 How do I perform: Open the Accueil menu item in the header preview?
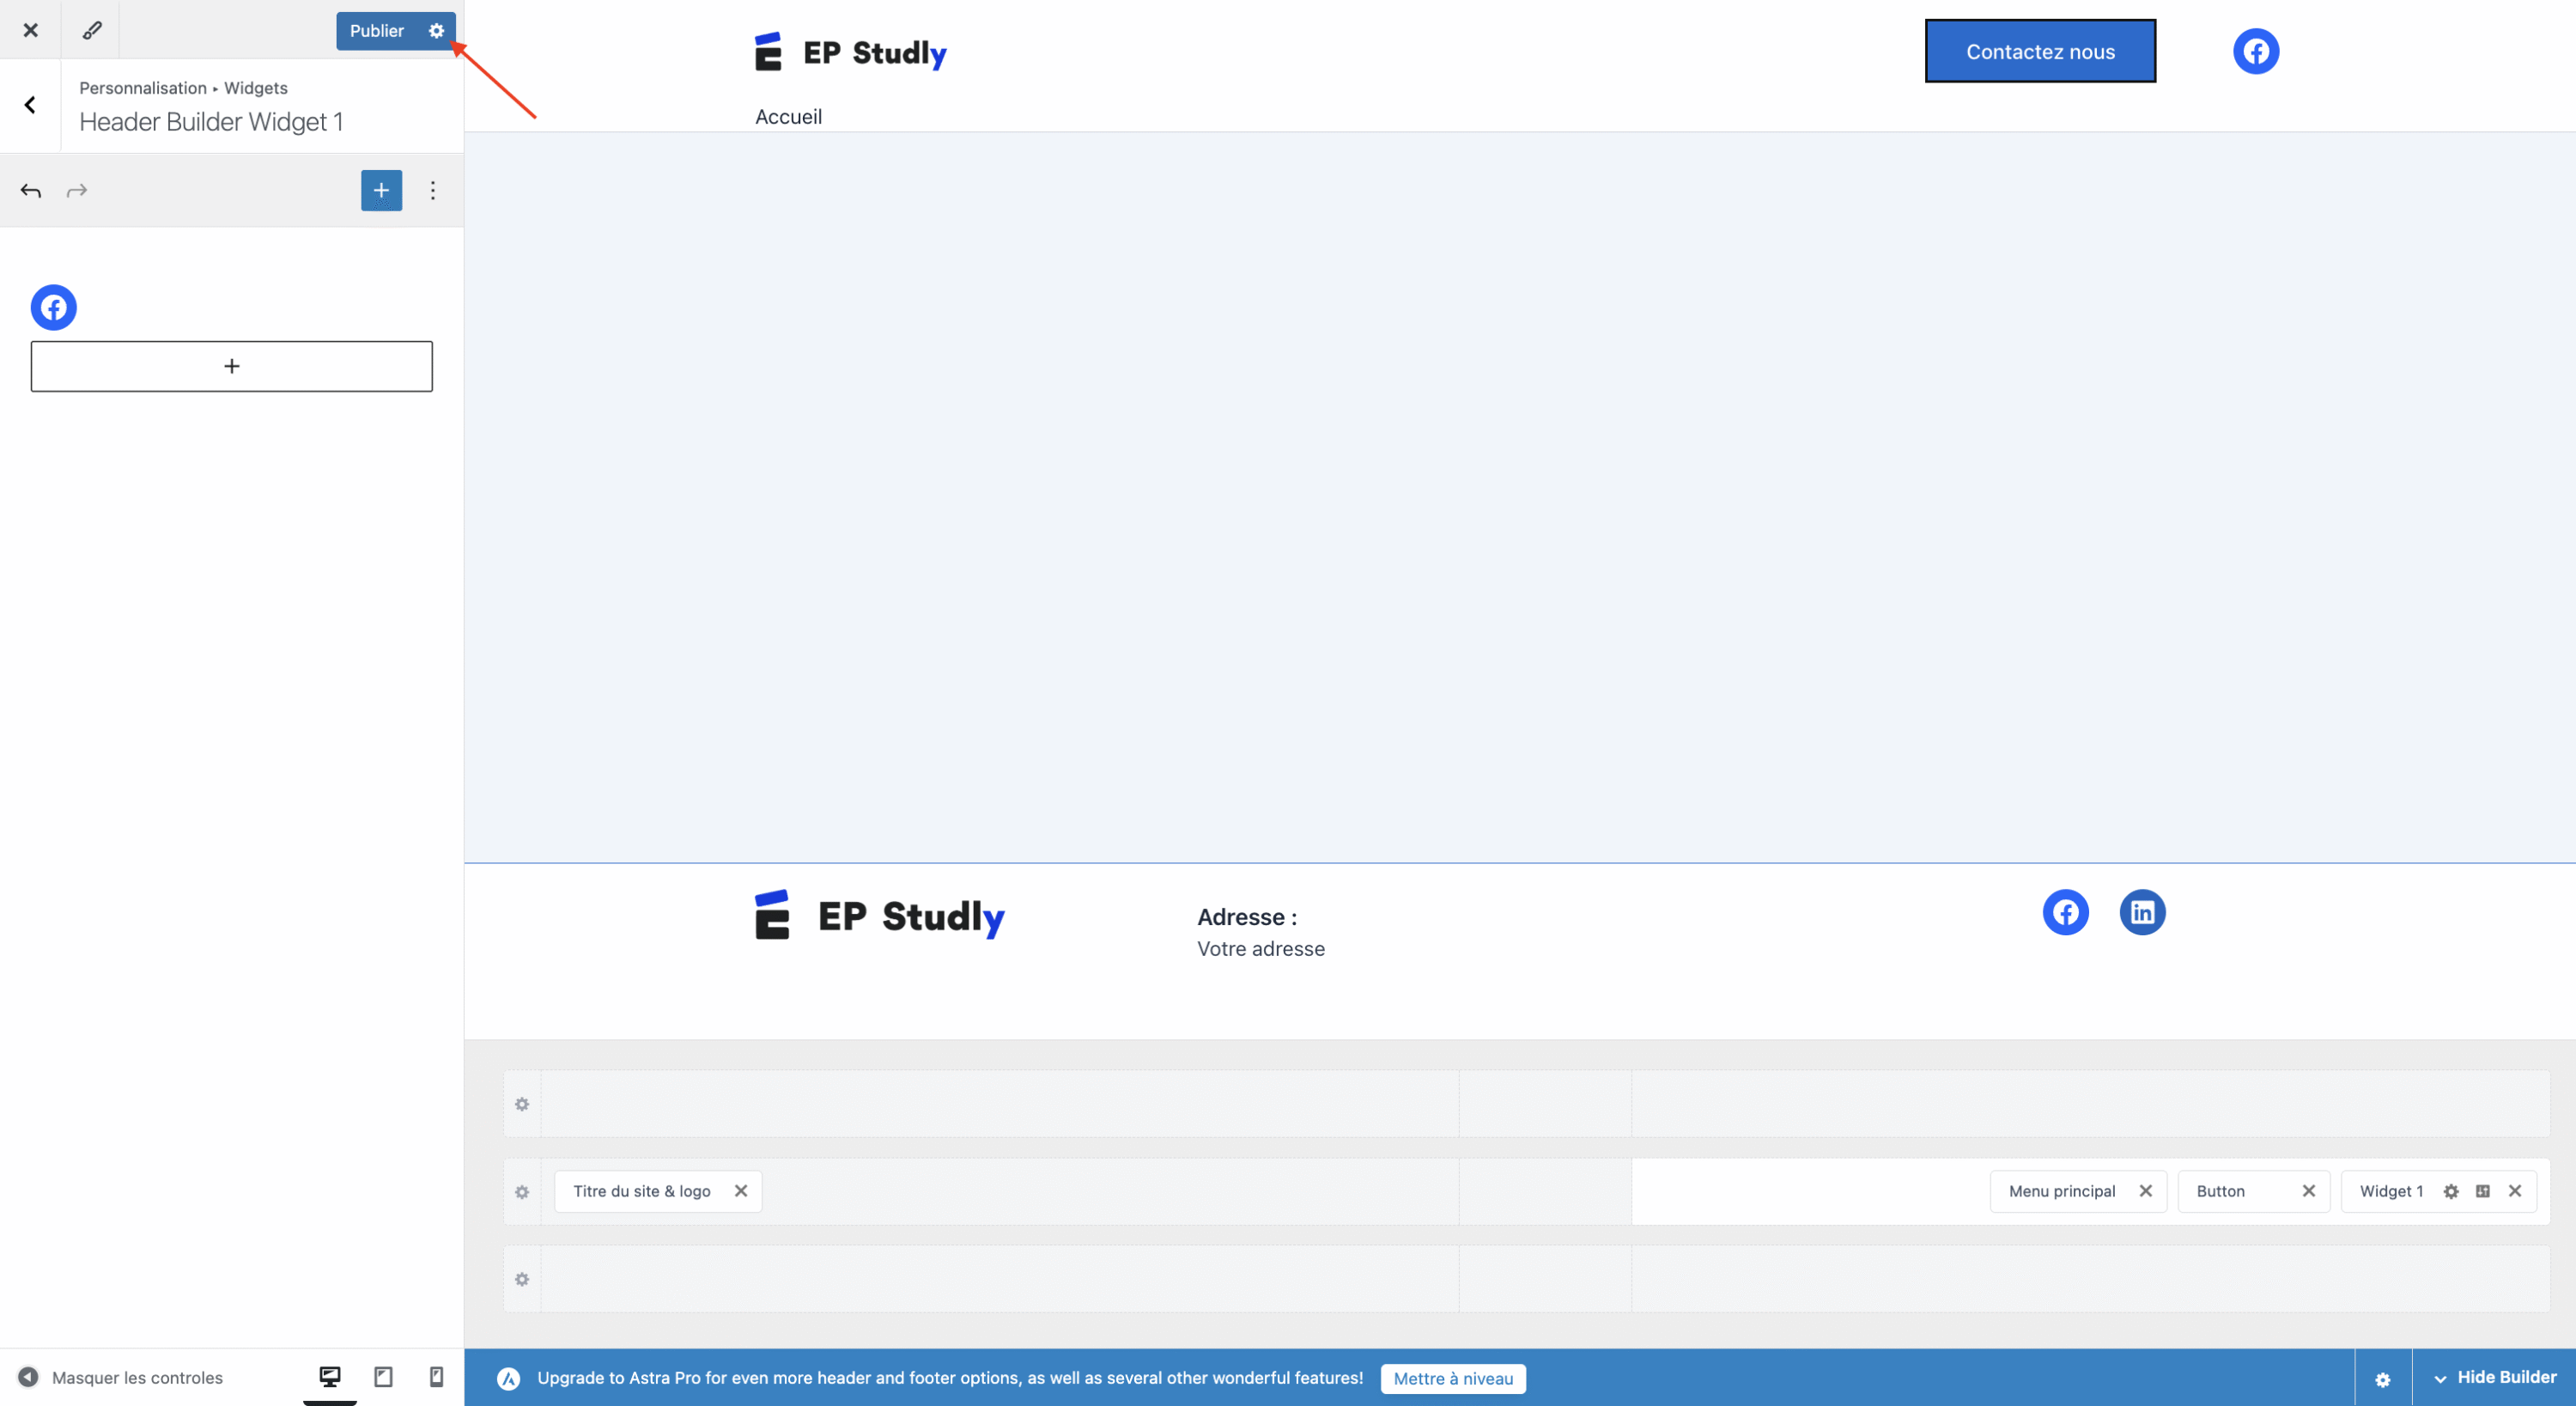(x=788, y=116)
